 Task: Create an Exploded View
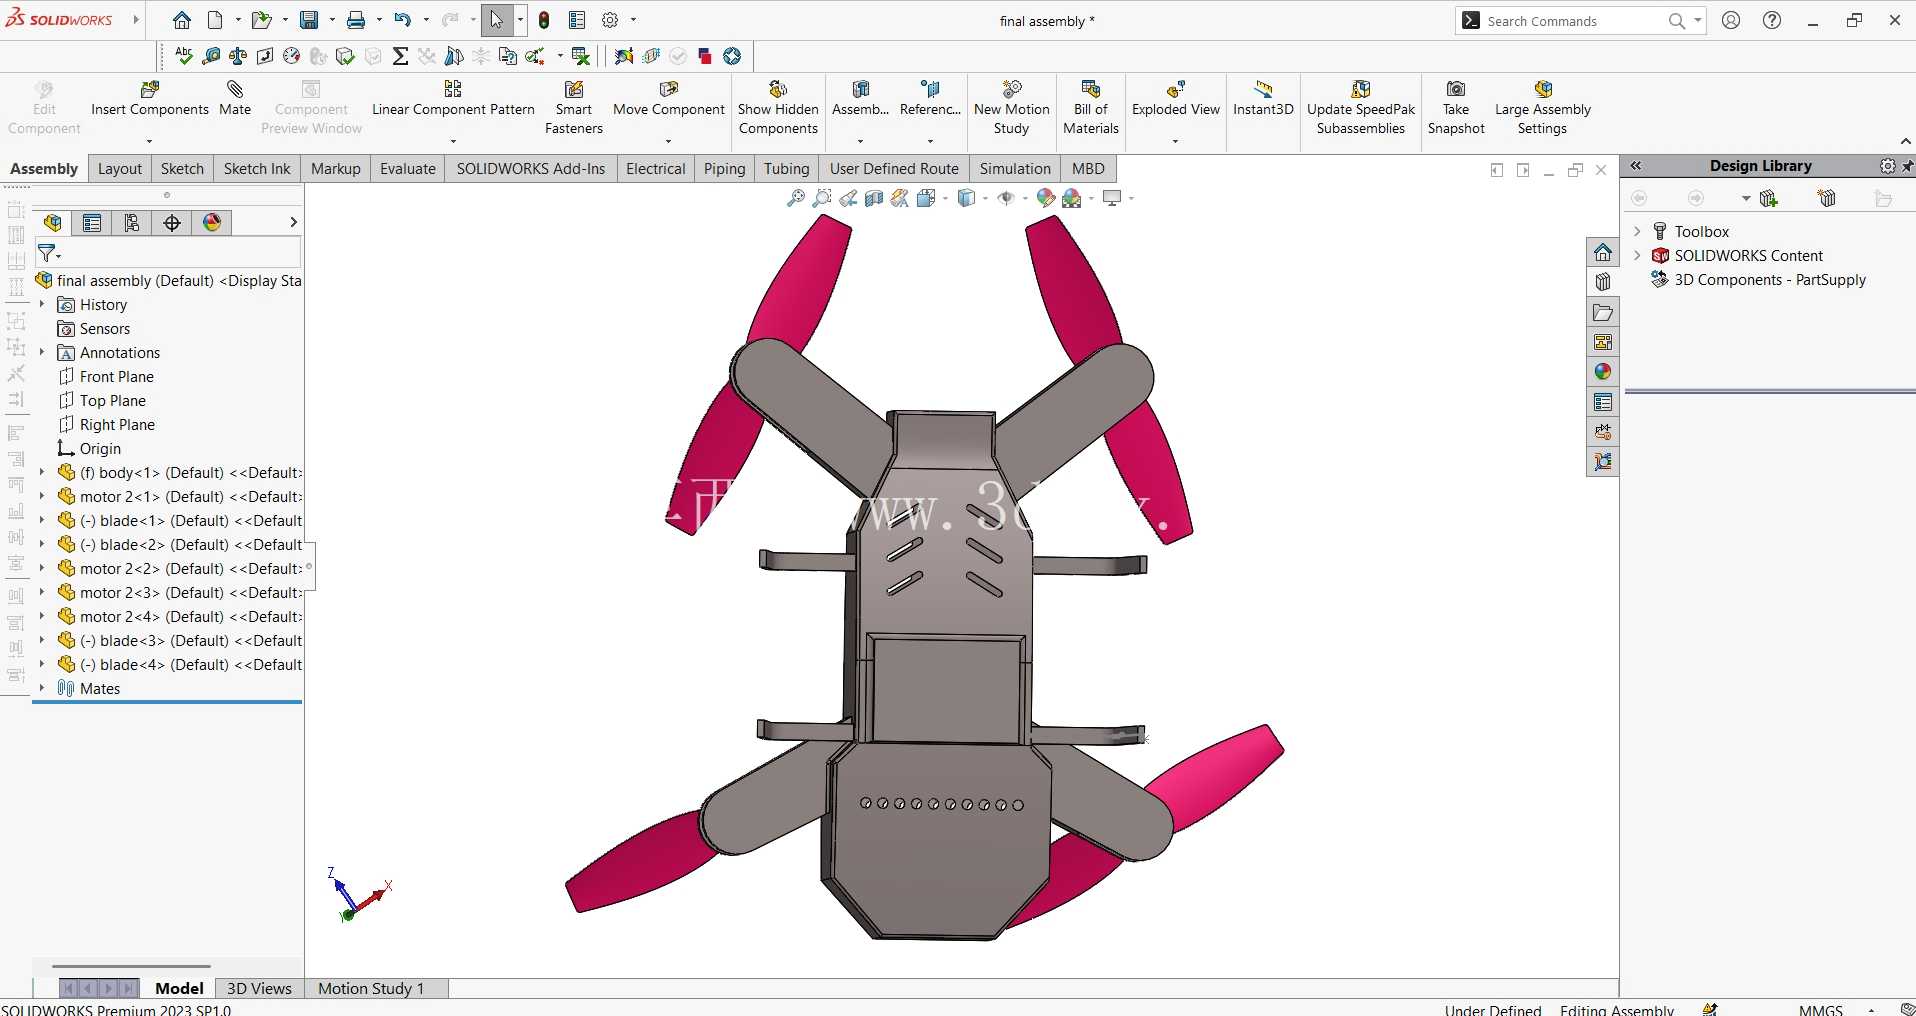tap(1176, 99)
